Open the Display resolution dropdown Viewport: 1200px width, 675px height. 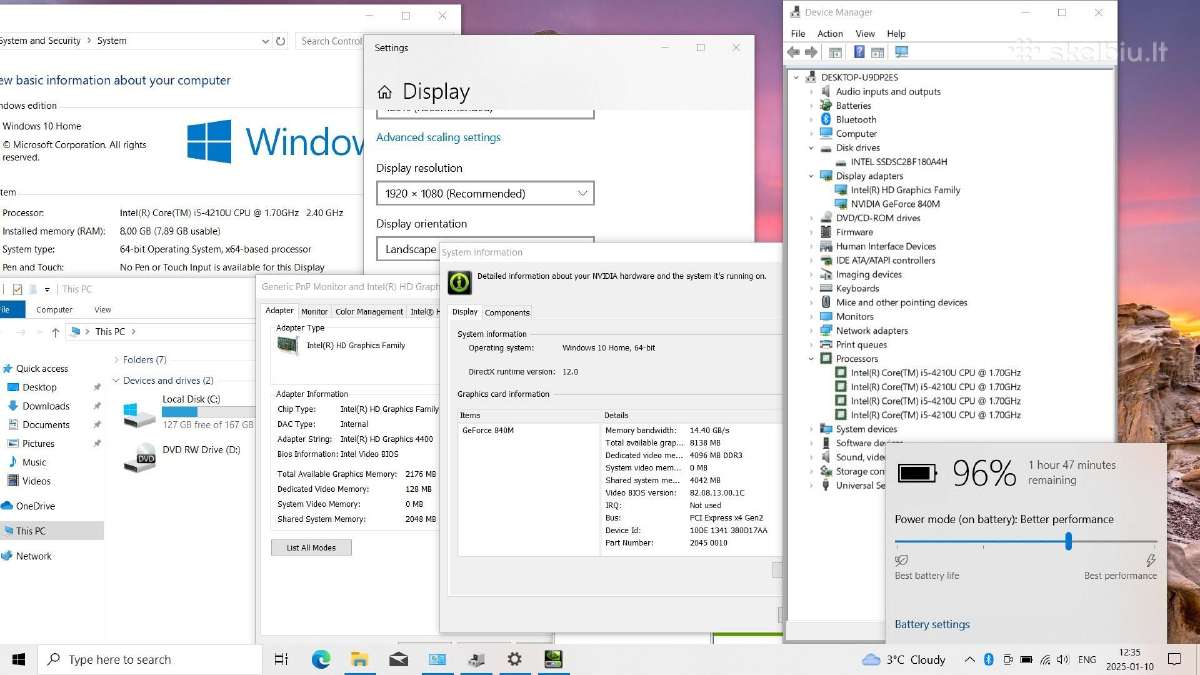point(485,193)
